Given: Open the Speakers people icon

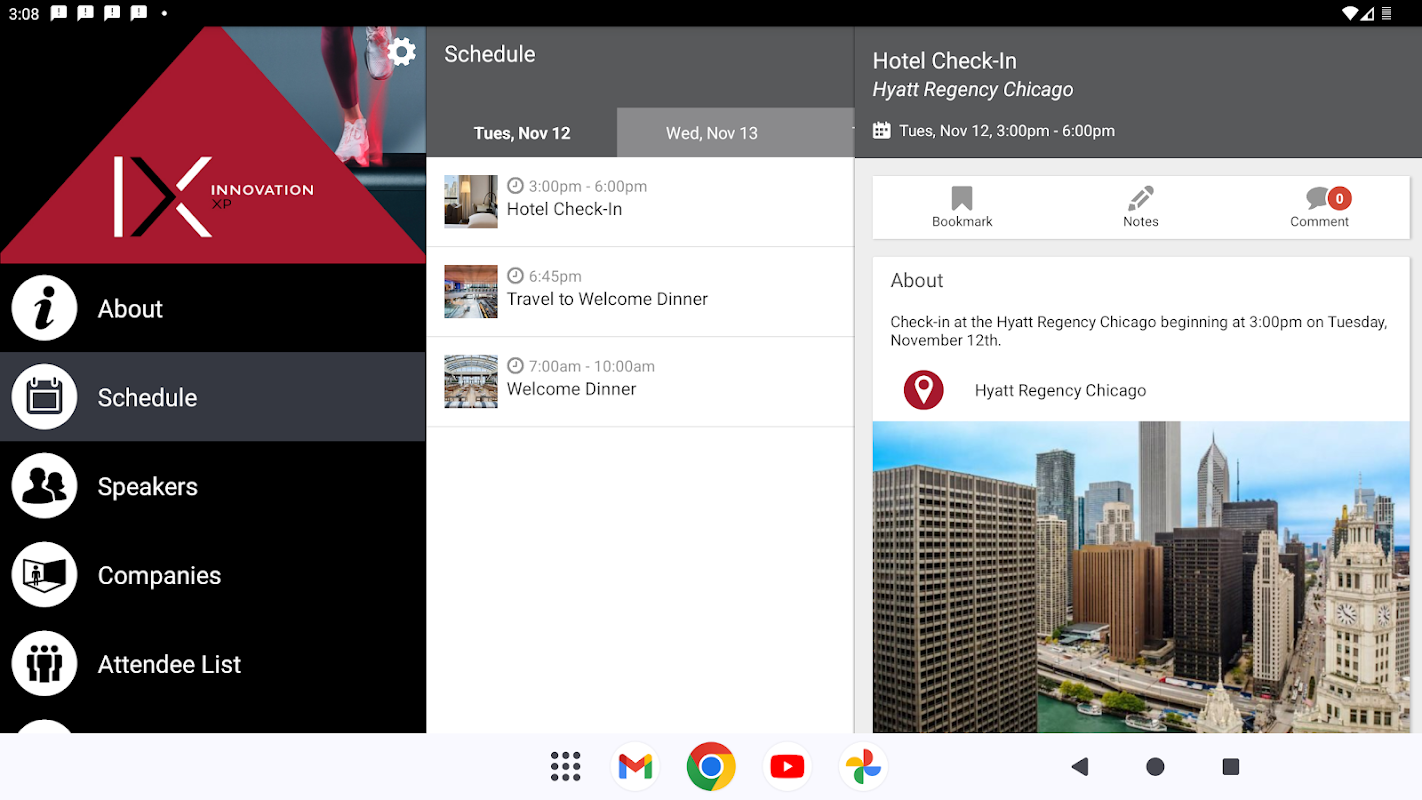Looking at the screenshot, I should (x=44, y=486).
